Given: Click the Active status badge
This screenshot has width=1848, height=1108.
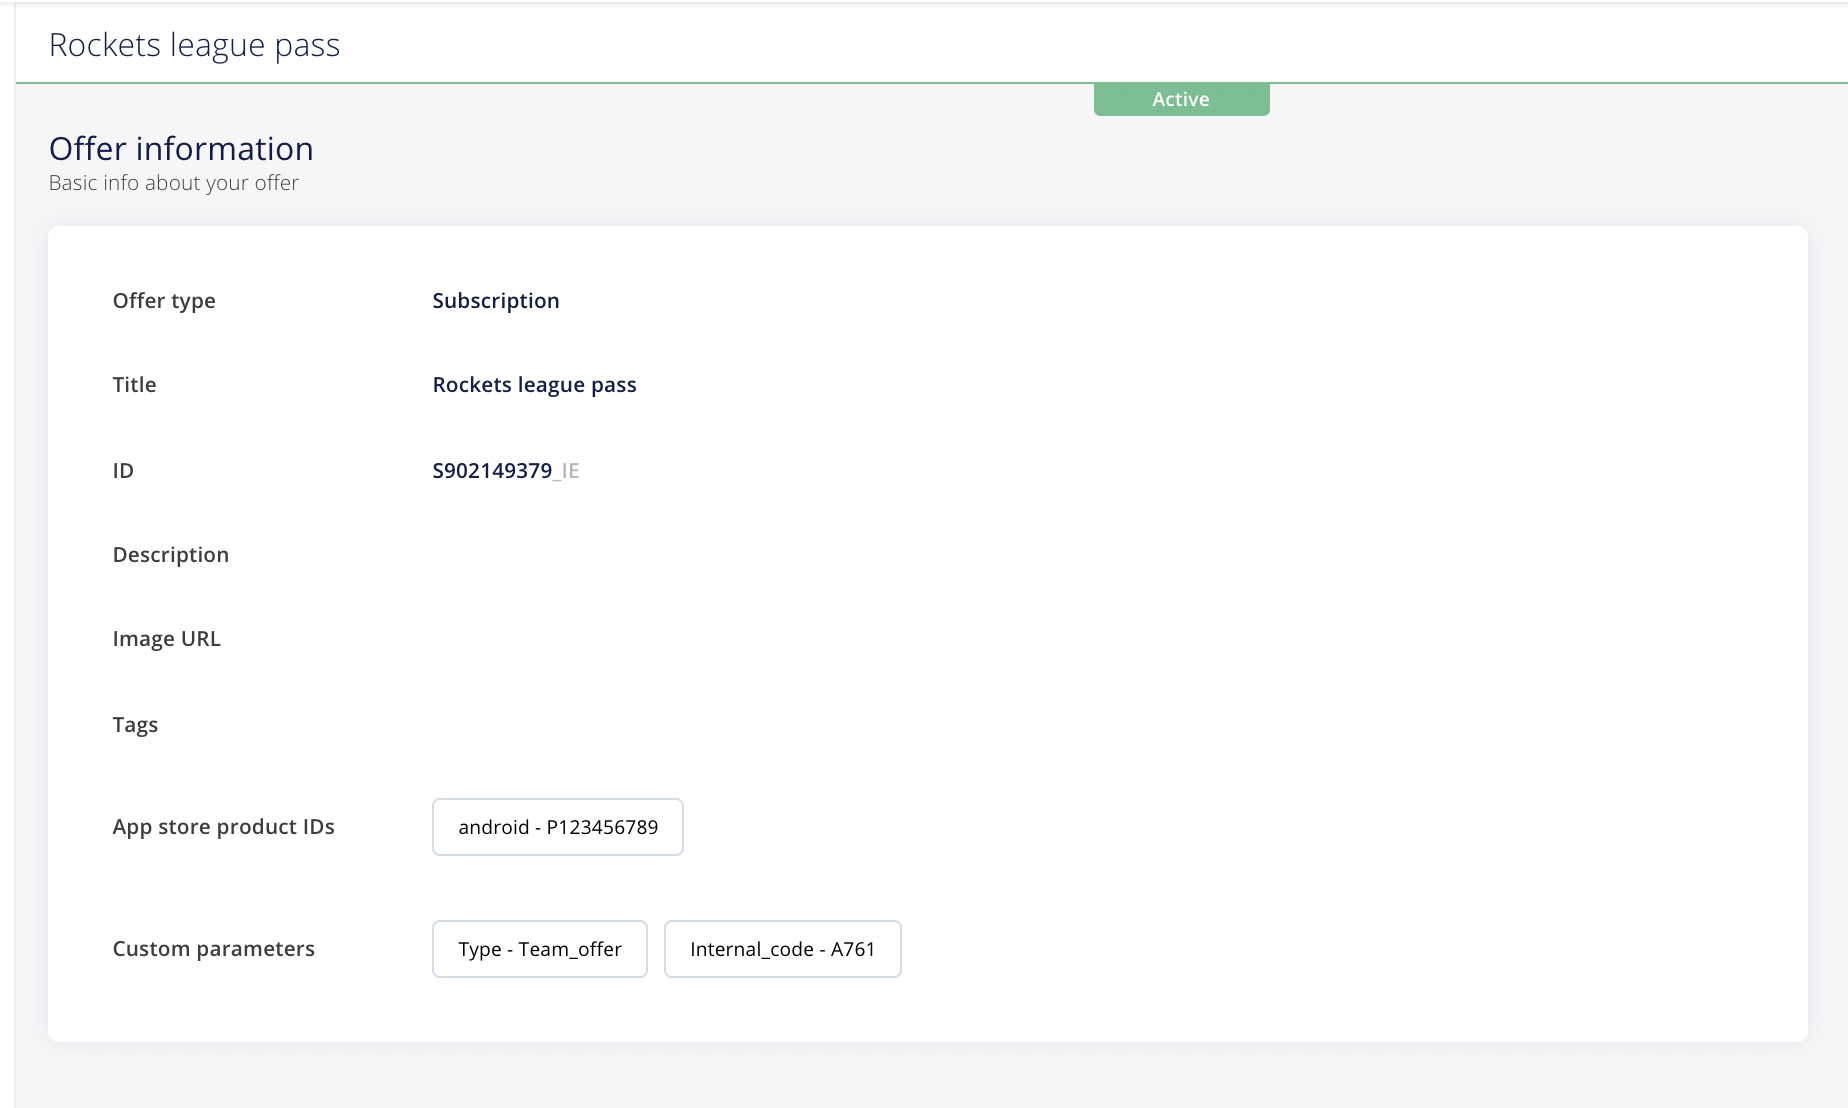Looking at the screenshot, I should [1181, 99].
